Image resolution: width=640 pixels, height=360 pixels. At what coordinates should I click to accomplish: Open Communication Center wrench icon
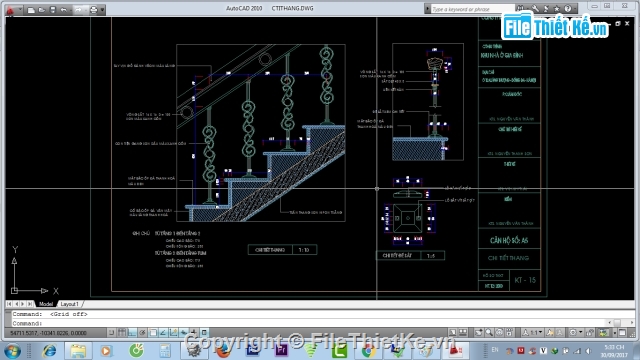(x=535, y=9)
